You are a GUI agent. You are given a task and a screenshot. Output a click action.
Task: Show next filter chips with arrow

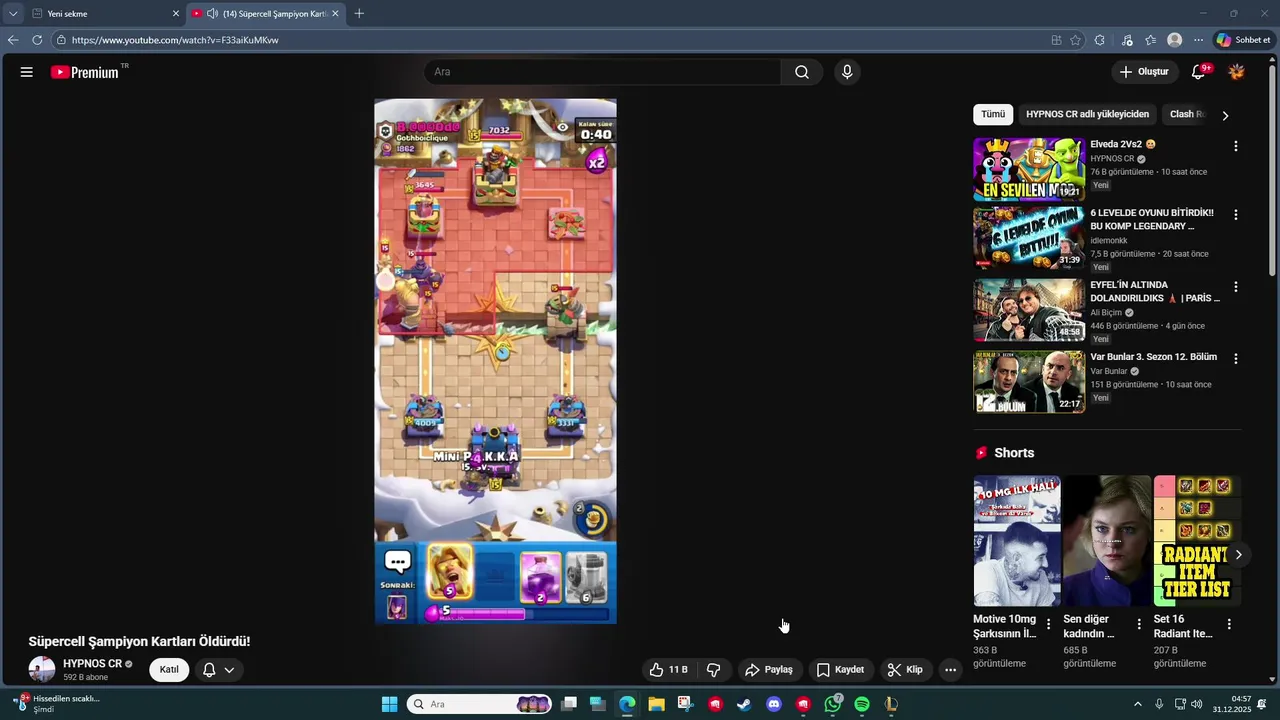[1225, 115]
